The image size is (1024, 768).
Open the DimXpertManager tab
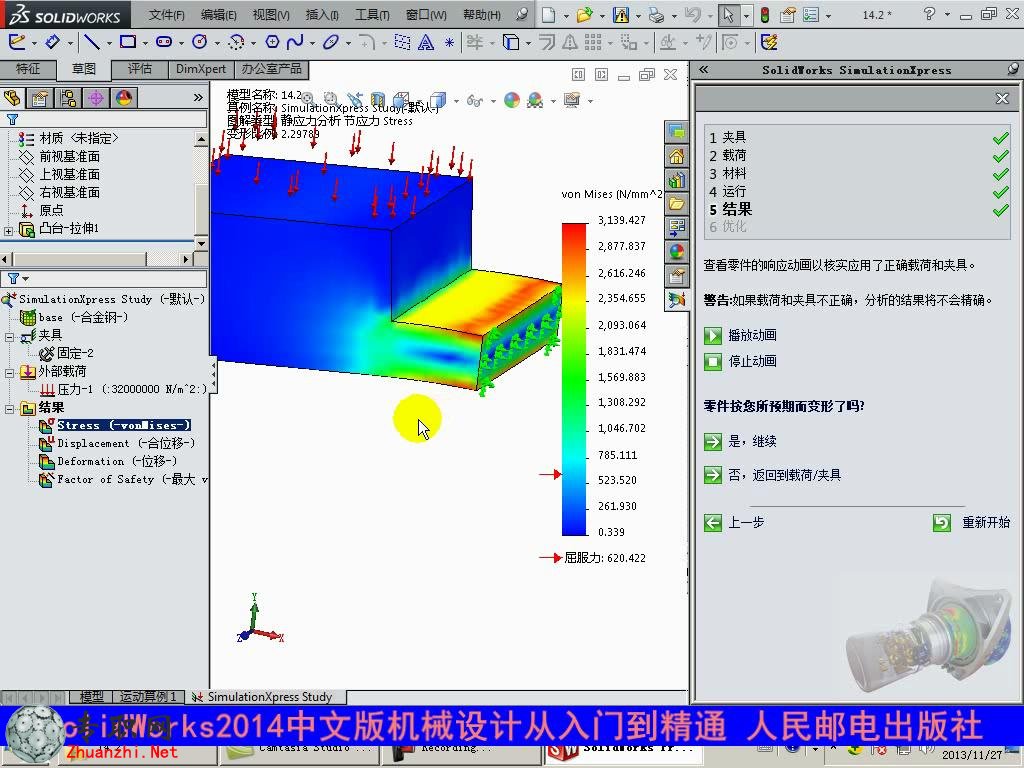pyautogui.click(x=96, y=98)
